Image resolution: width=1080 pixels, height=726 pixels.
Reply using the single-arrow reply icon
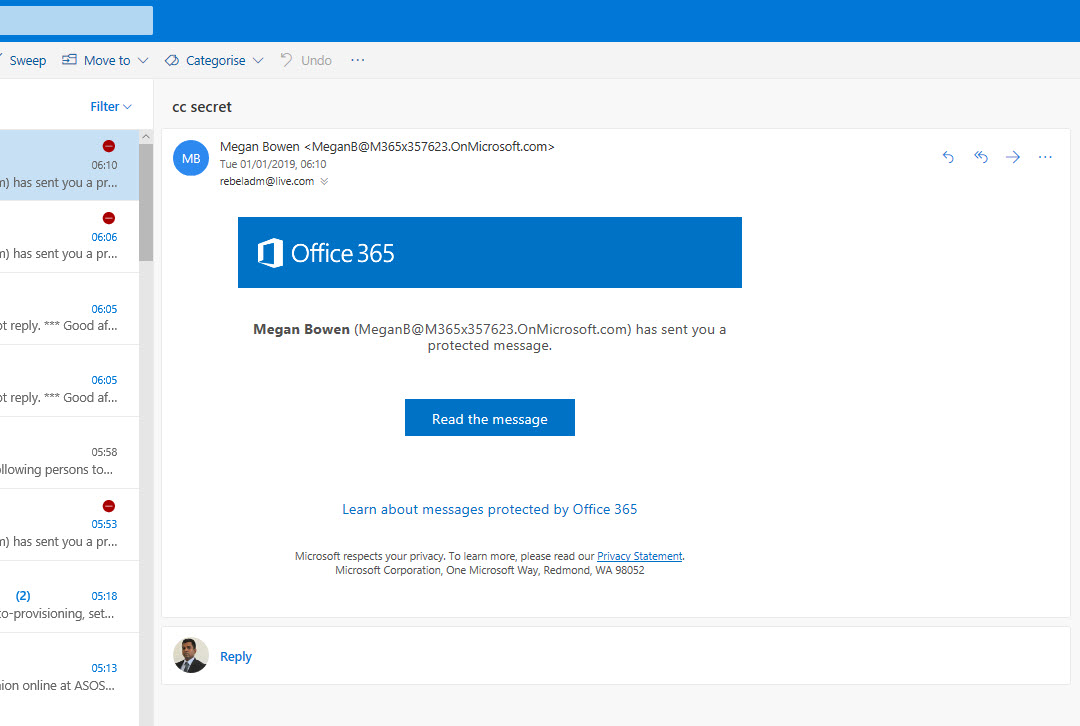tap(948, 157)
